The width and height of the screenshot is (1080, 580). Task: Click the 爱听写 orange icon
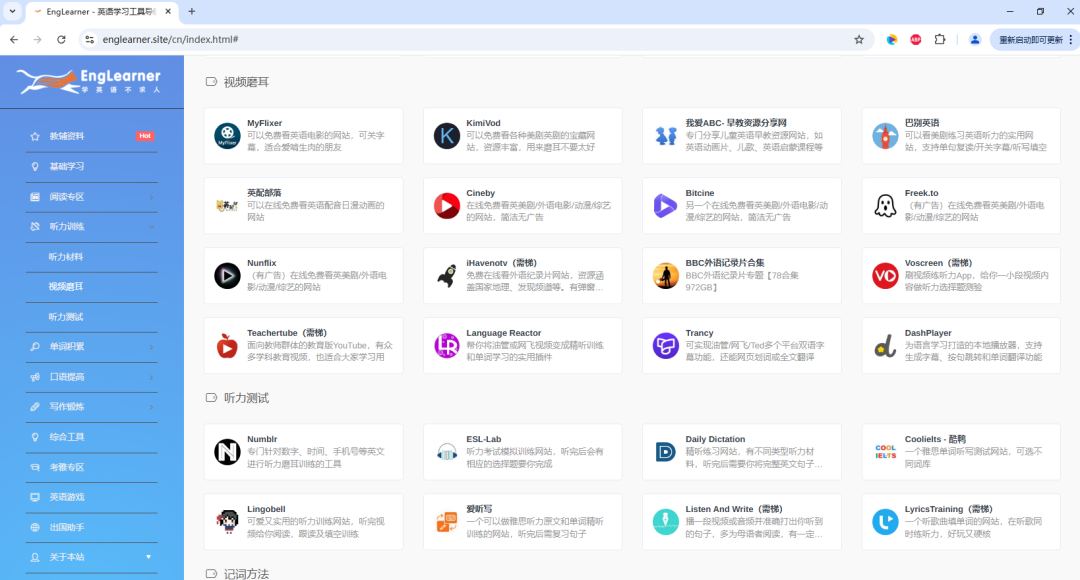tap(446, 521)
